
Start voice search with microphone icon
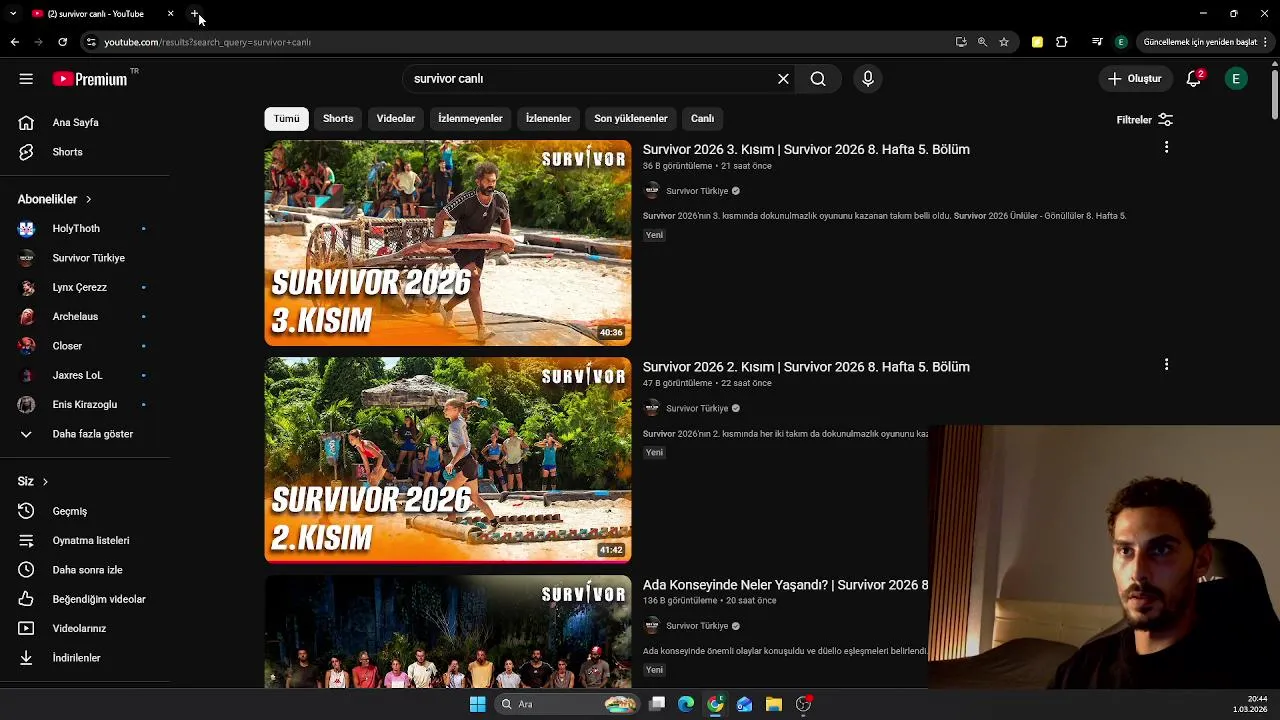click(x=867, y=79)
